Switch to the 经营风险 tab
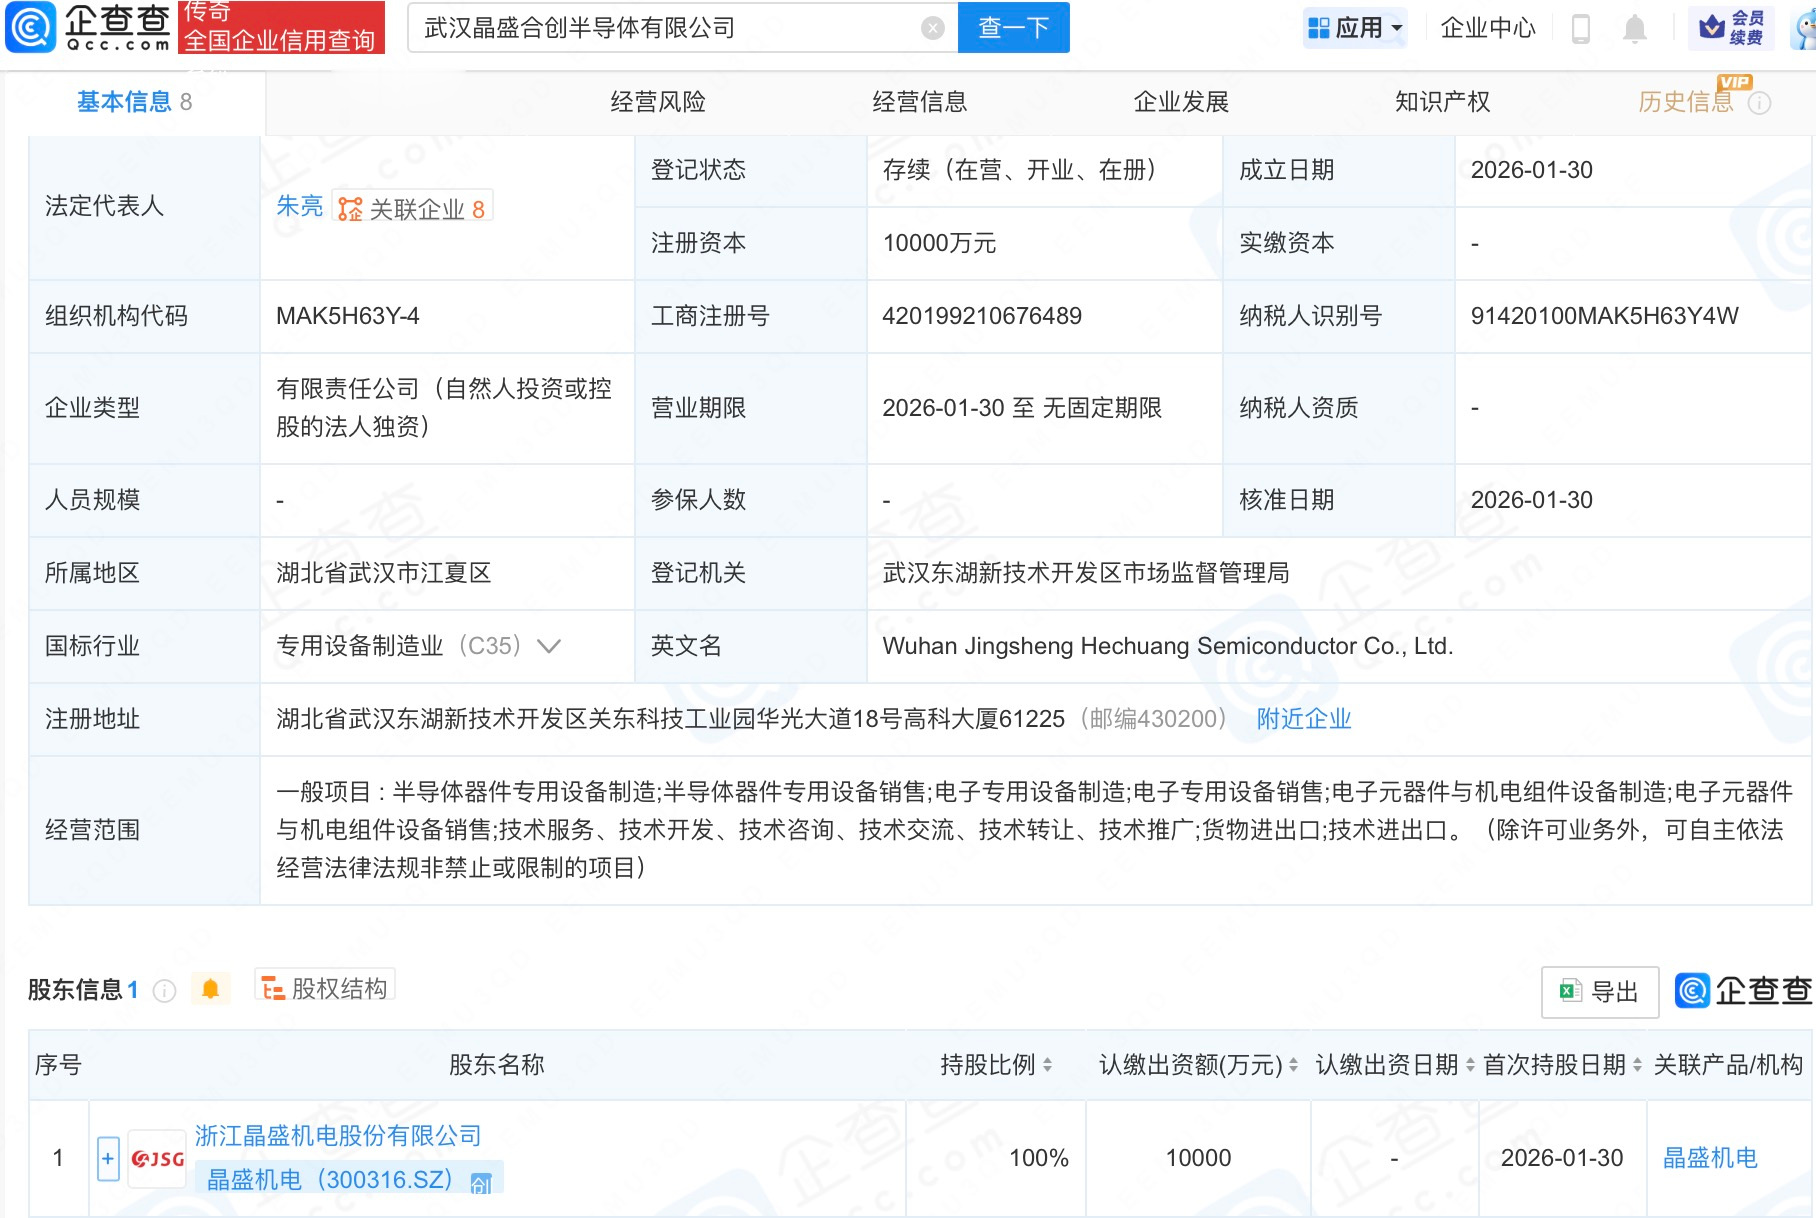 [659, 101]
